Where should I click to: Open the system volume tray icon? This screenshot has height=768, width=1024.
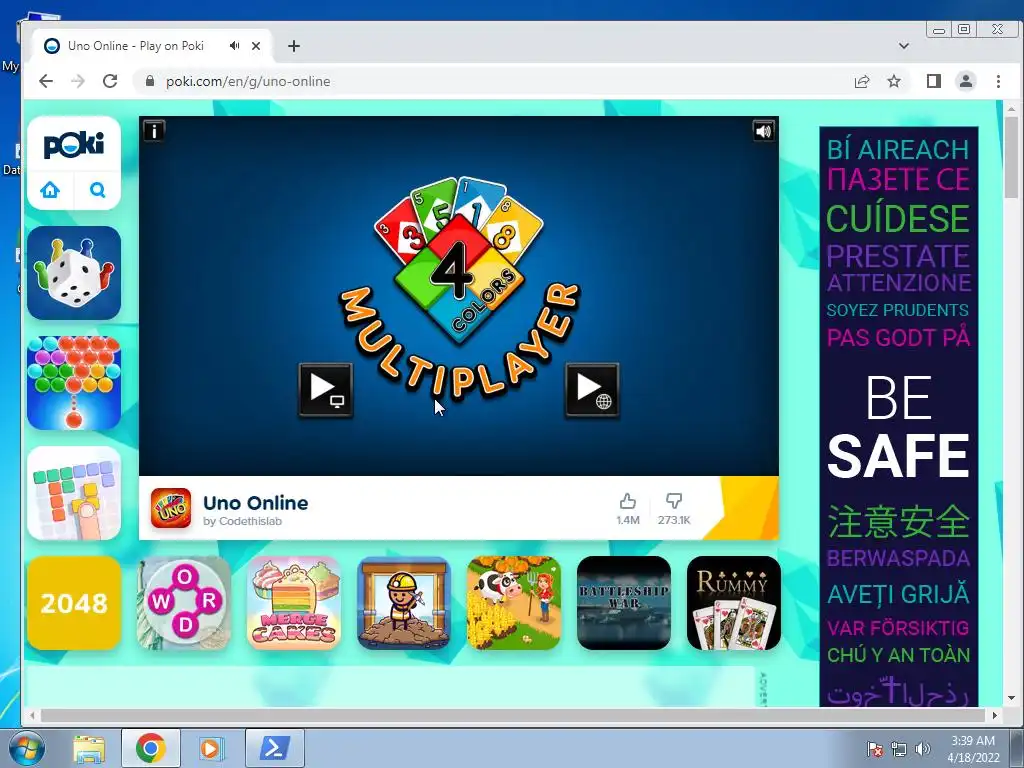[923, 749]
